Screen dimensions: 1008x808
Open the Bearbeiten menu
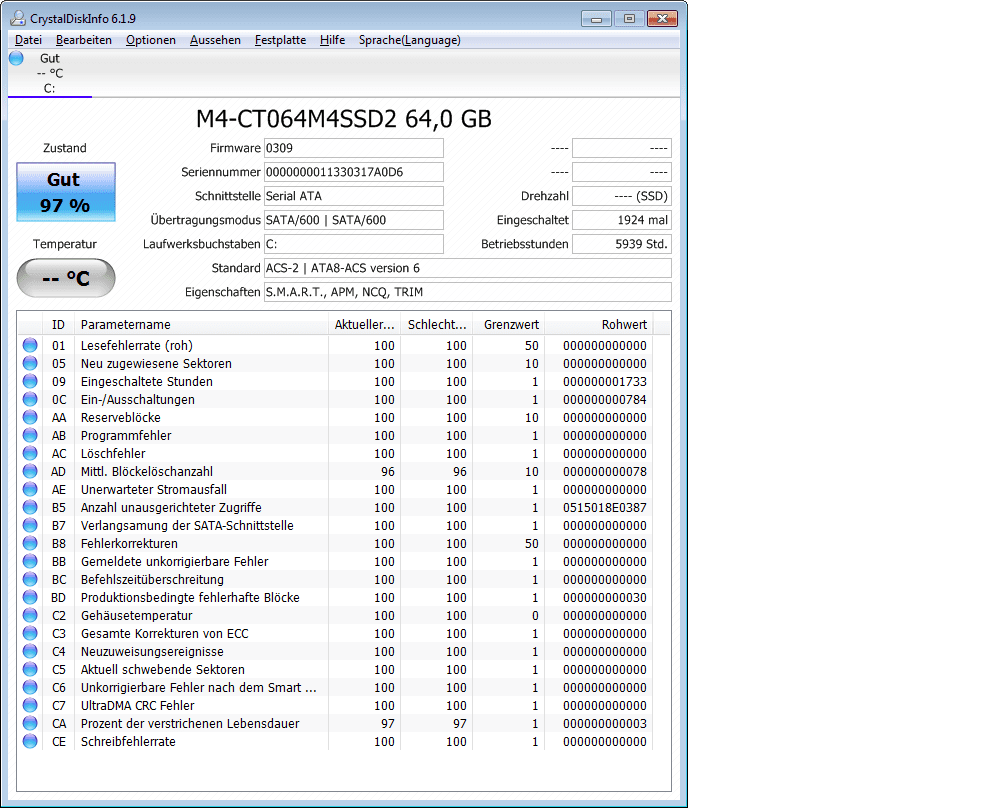point(84,40)
